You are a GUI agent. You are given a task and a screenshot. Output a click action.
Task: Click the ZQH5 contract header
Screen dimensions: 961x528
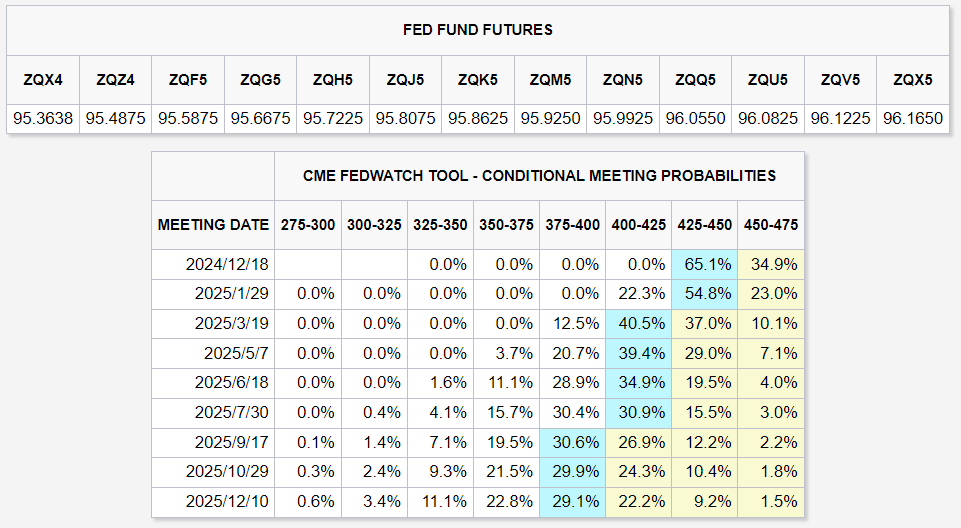pyautogui.click(x=333, y=80)
